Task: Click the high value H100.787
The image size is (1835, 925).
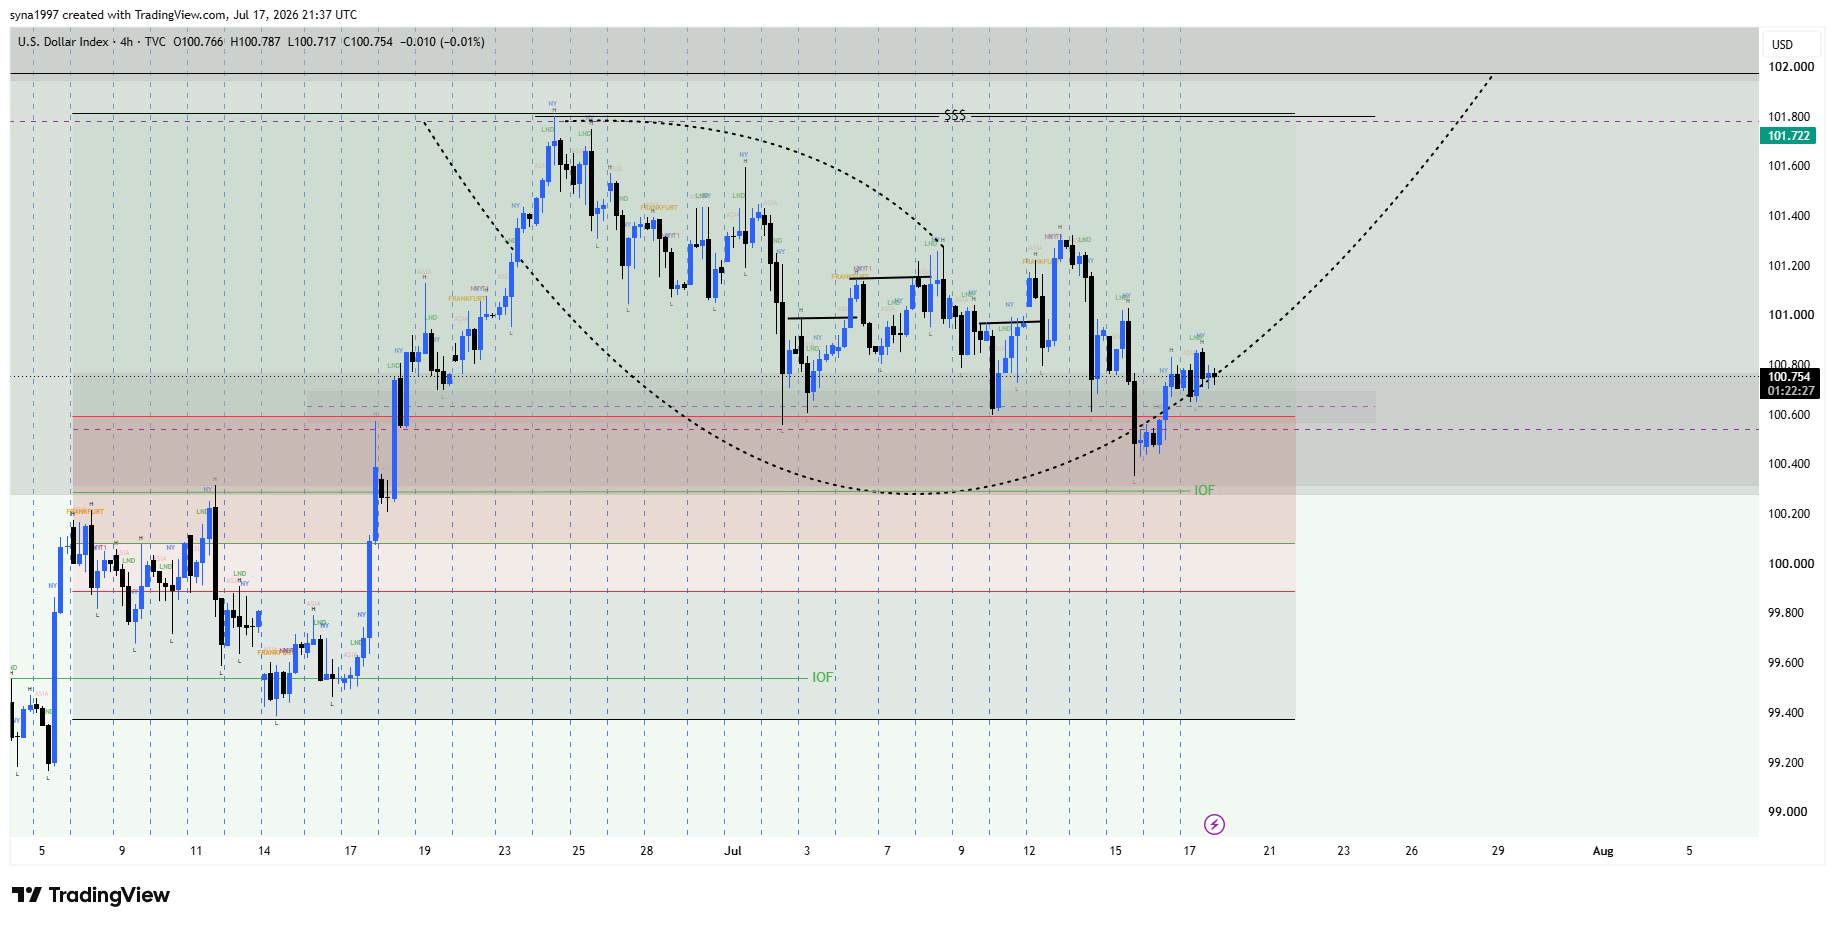Action: 256,42
